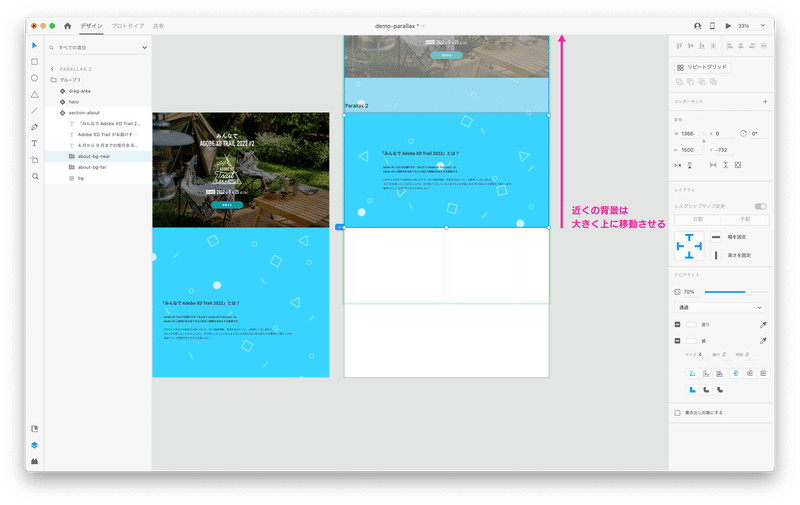The width and height of the screenshot is (800, 505).
Task: Click the Repeat Grid button
Action: (x=703, y=67)
